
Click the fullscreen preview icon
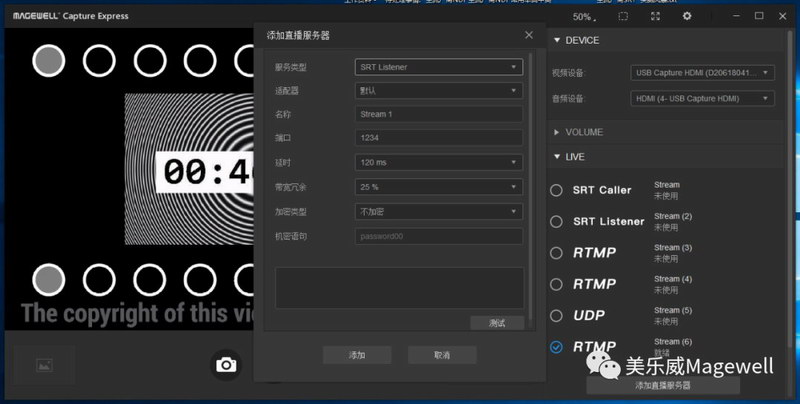click(x=655, y=17)
